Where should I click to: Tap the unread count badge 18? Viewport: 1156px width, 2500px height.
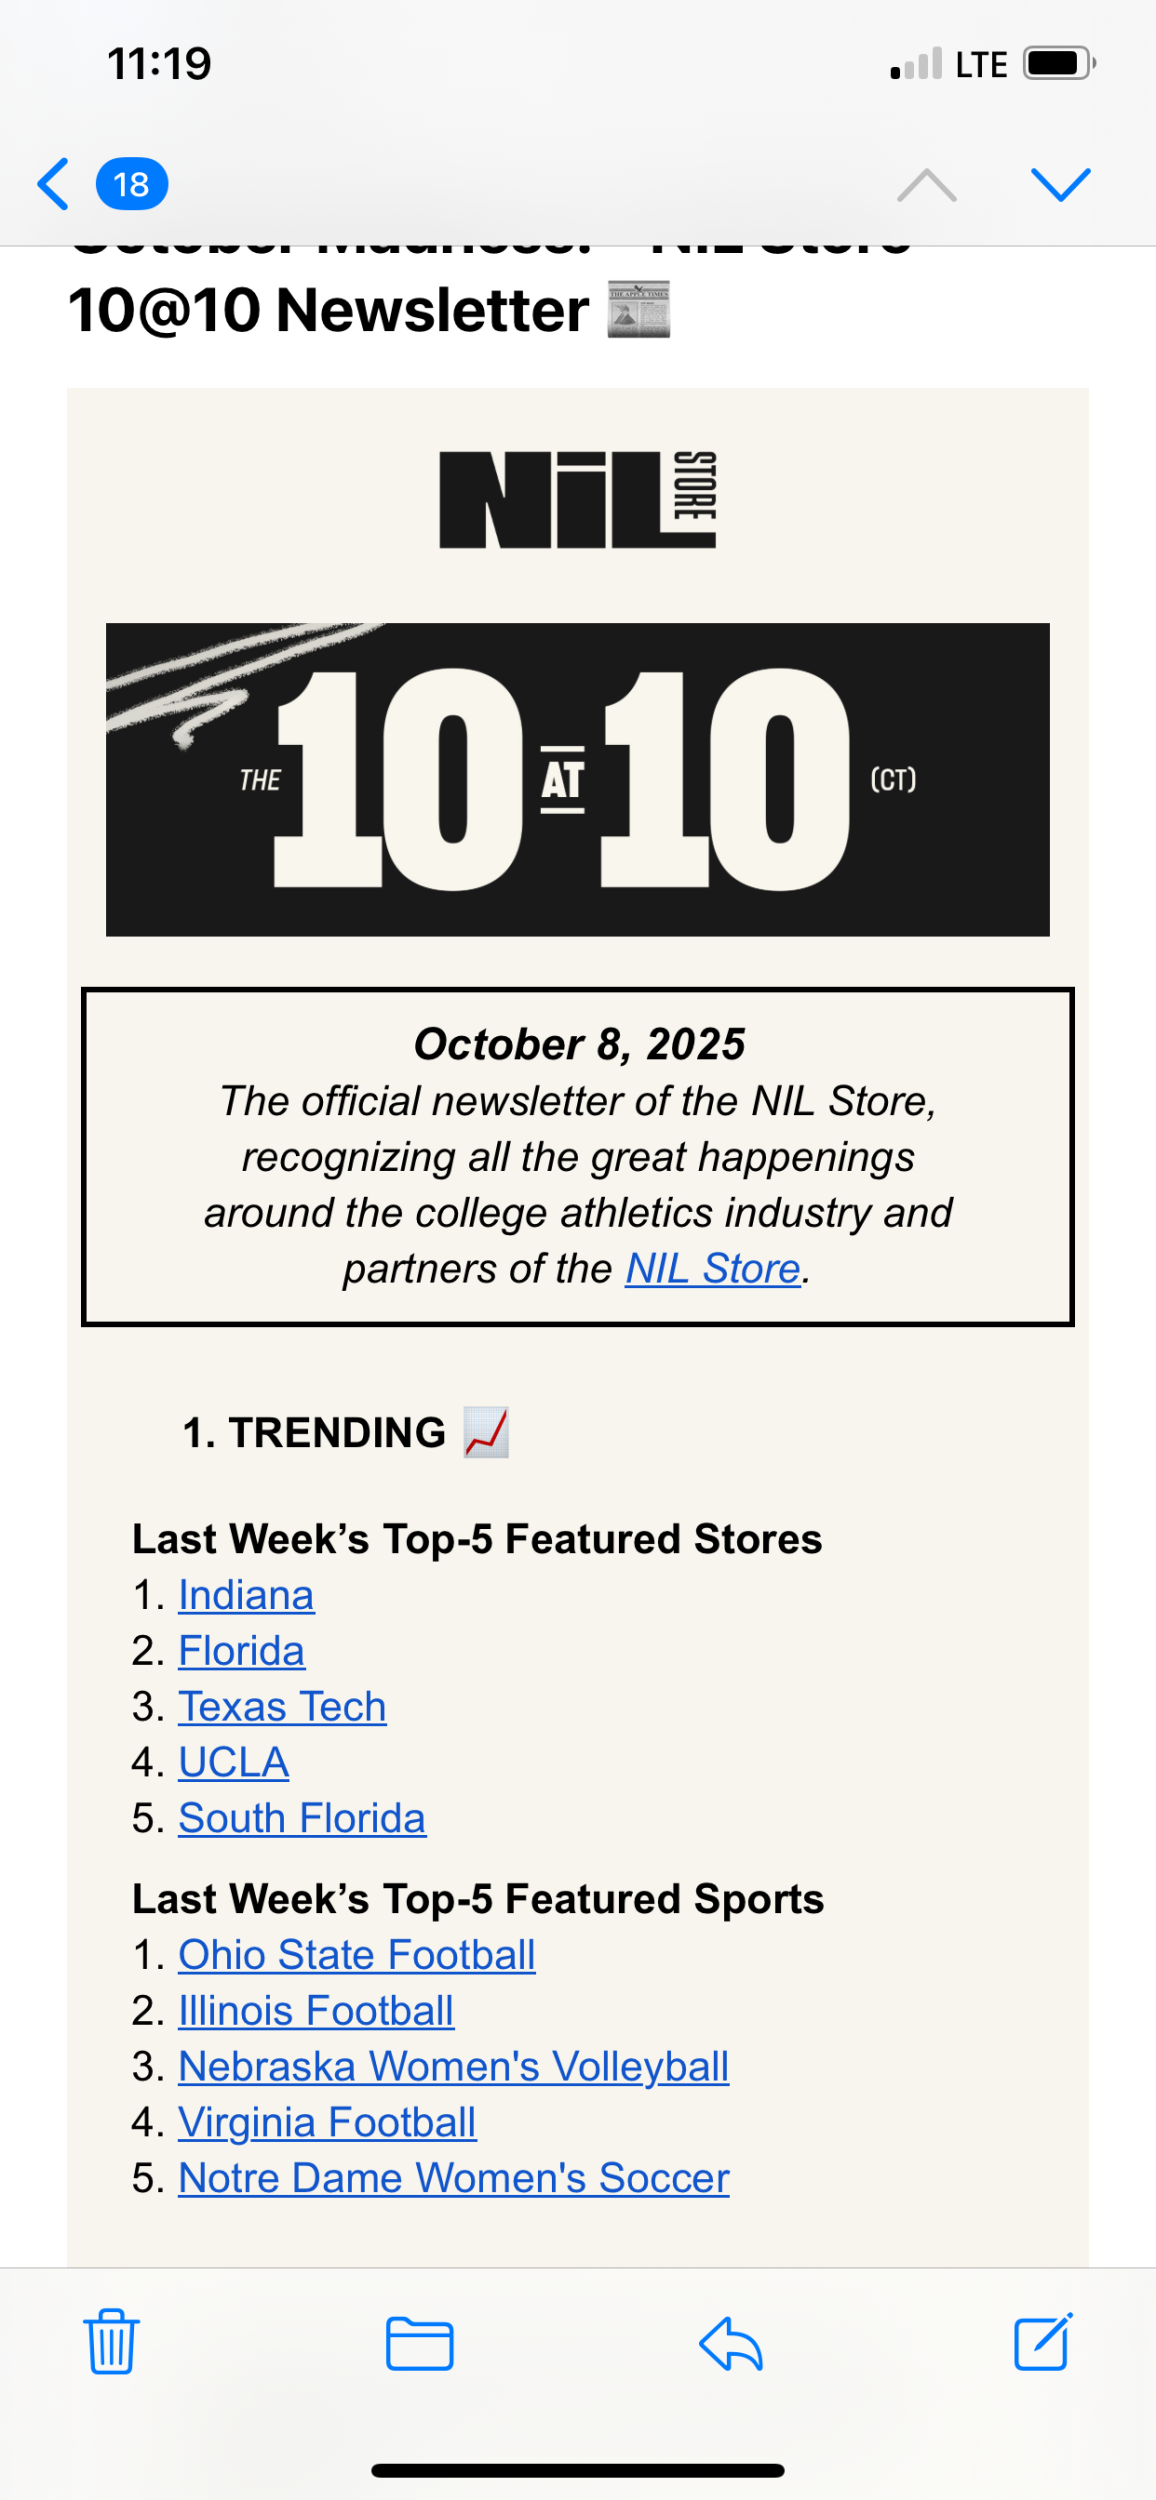(131, 185)
